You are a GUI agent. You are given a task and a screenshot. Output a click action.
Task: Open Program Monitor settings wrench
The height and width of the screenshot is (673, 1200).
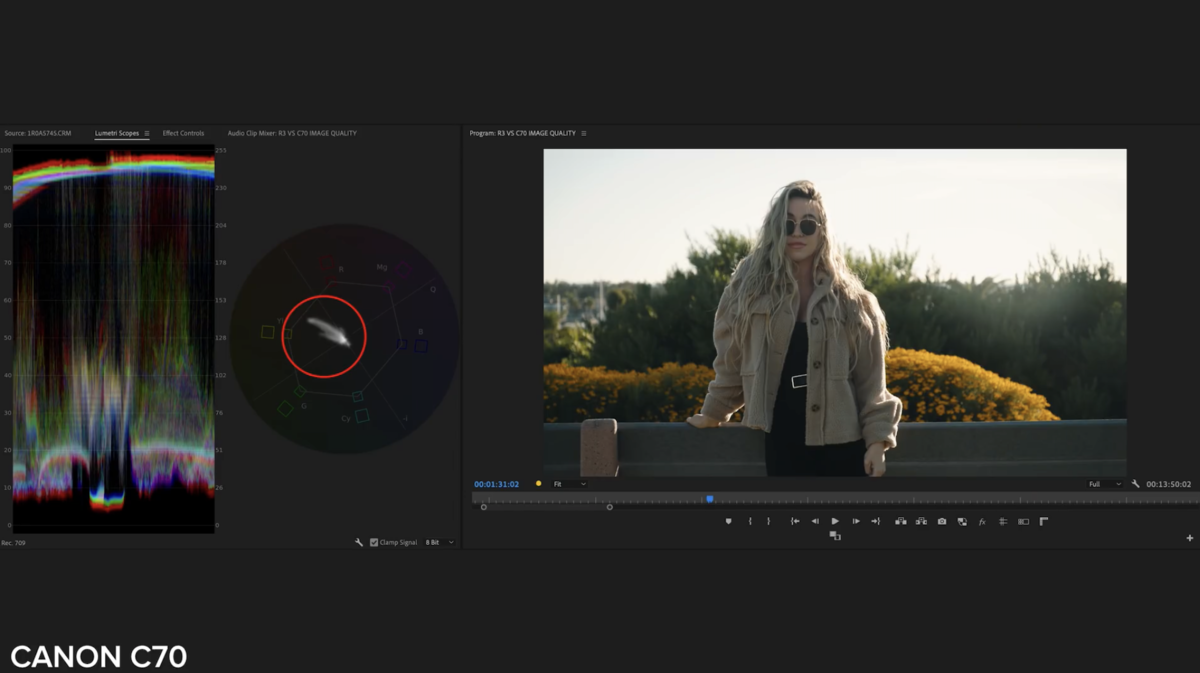pos(1135,484)
